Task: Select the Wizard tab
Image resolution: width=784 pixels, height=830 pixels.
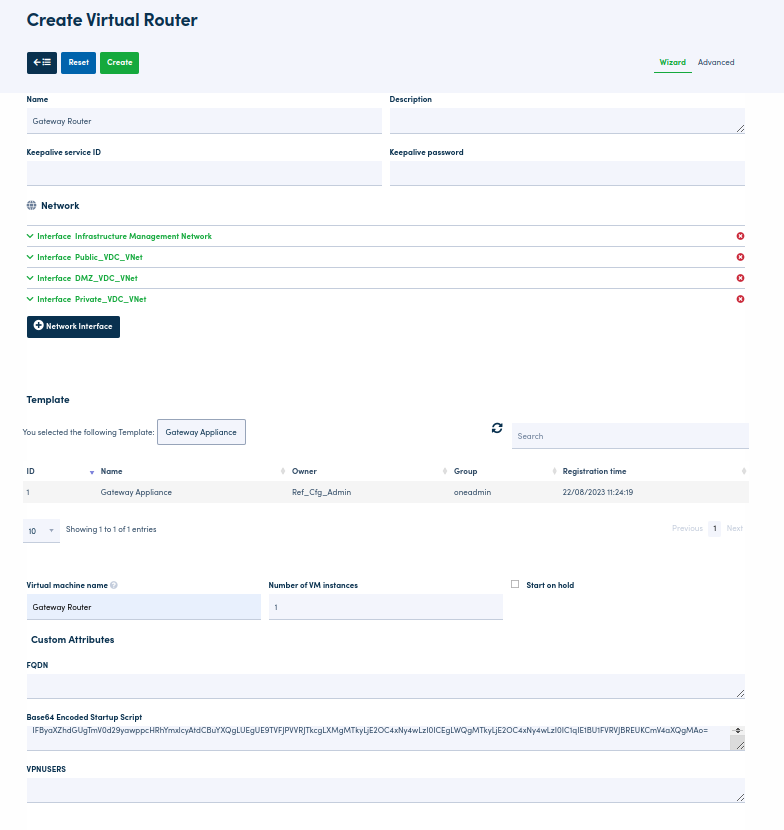Action: (x=672, y=62)
